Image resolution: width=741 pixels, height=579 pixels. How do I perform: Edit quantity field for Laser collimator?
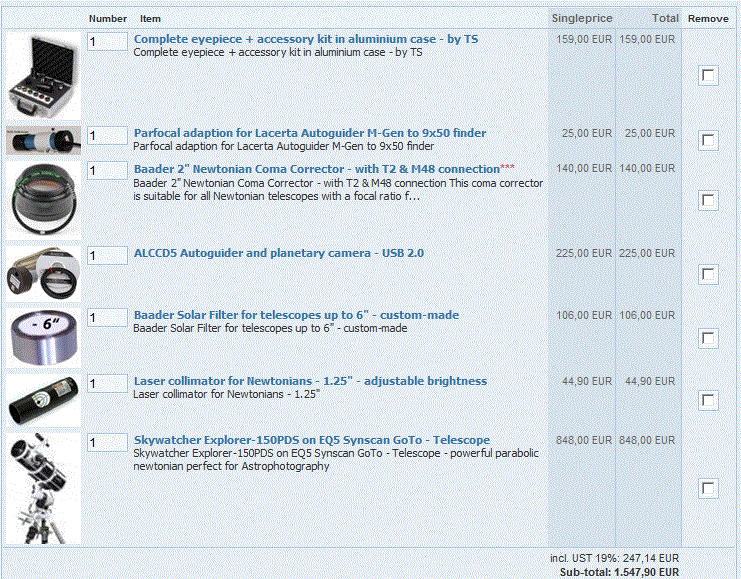107,384
